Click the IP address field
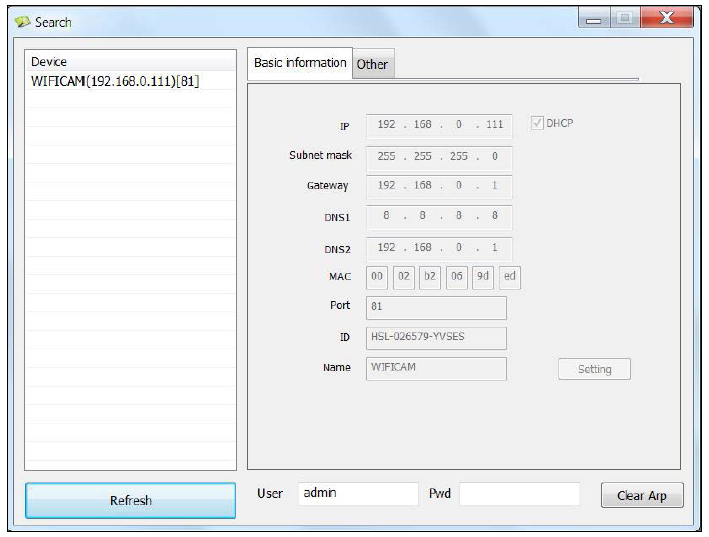 (439, 125)
